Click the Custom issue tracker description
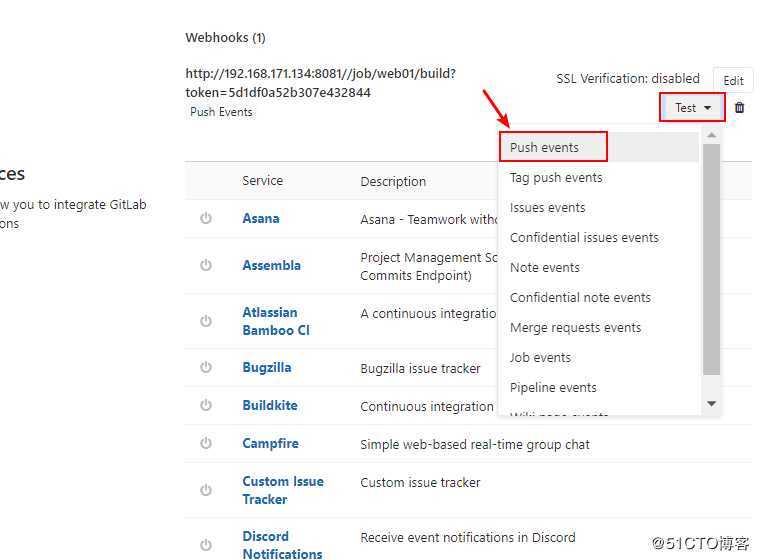Image resolution: width=759 pixels, height=560 pixels. [420, 482]
